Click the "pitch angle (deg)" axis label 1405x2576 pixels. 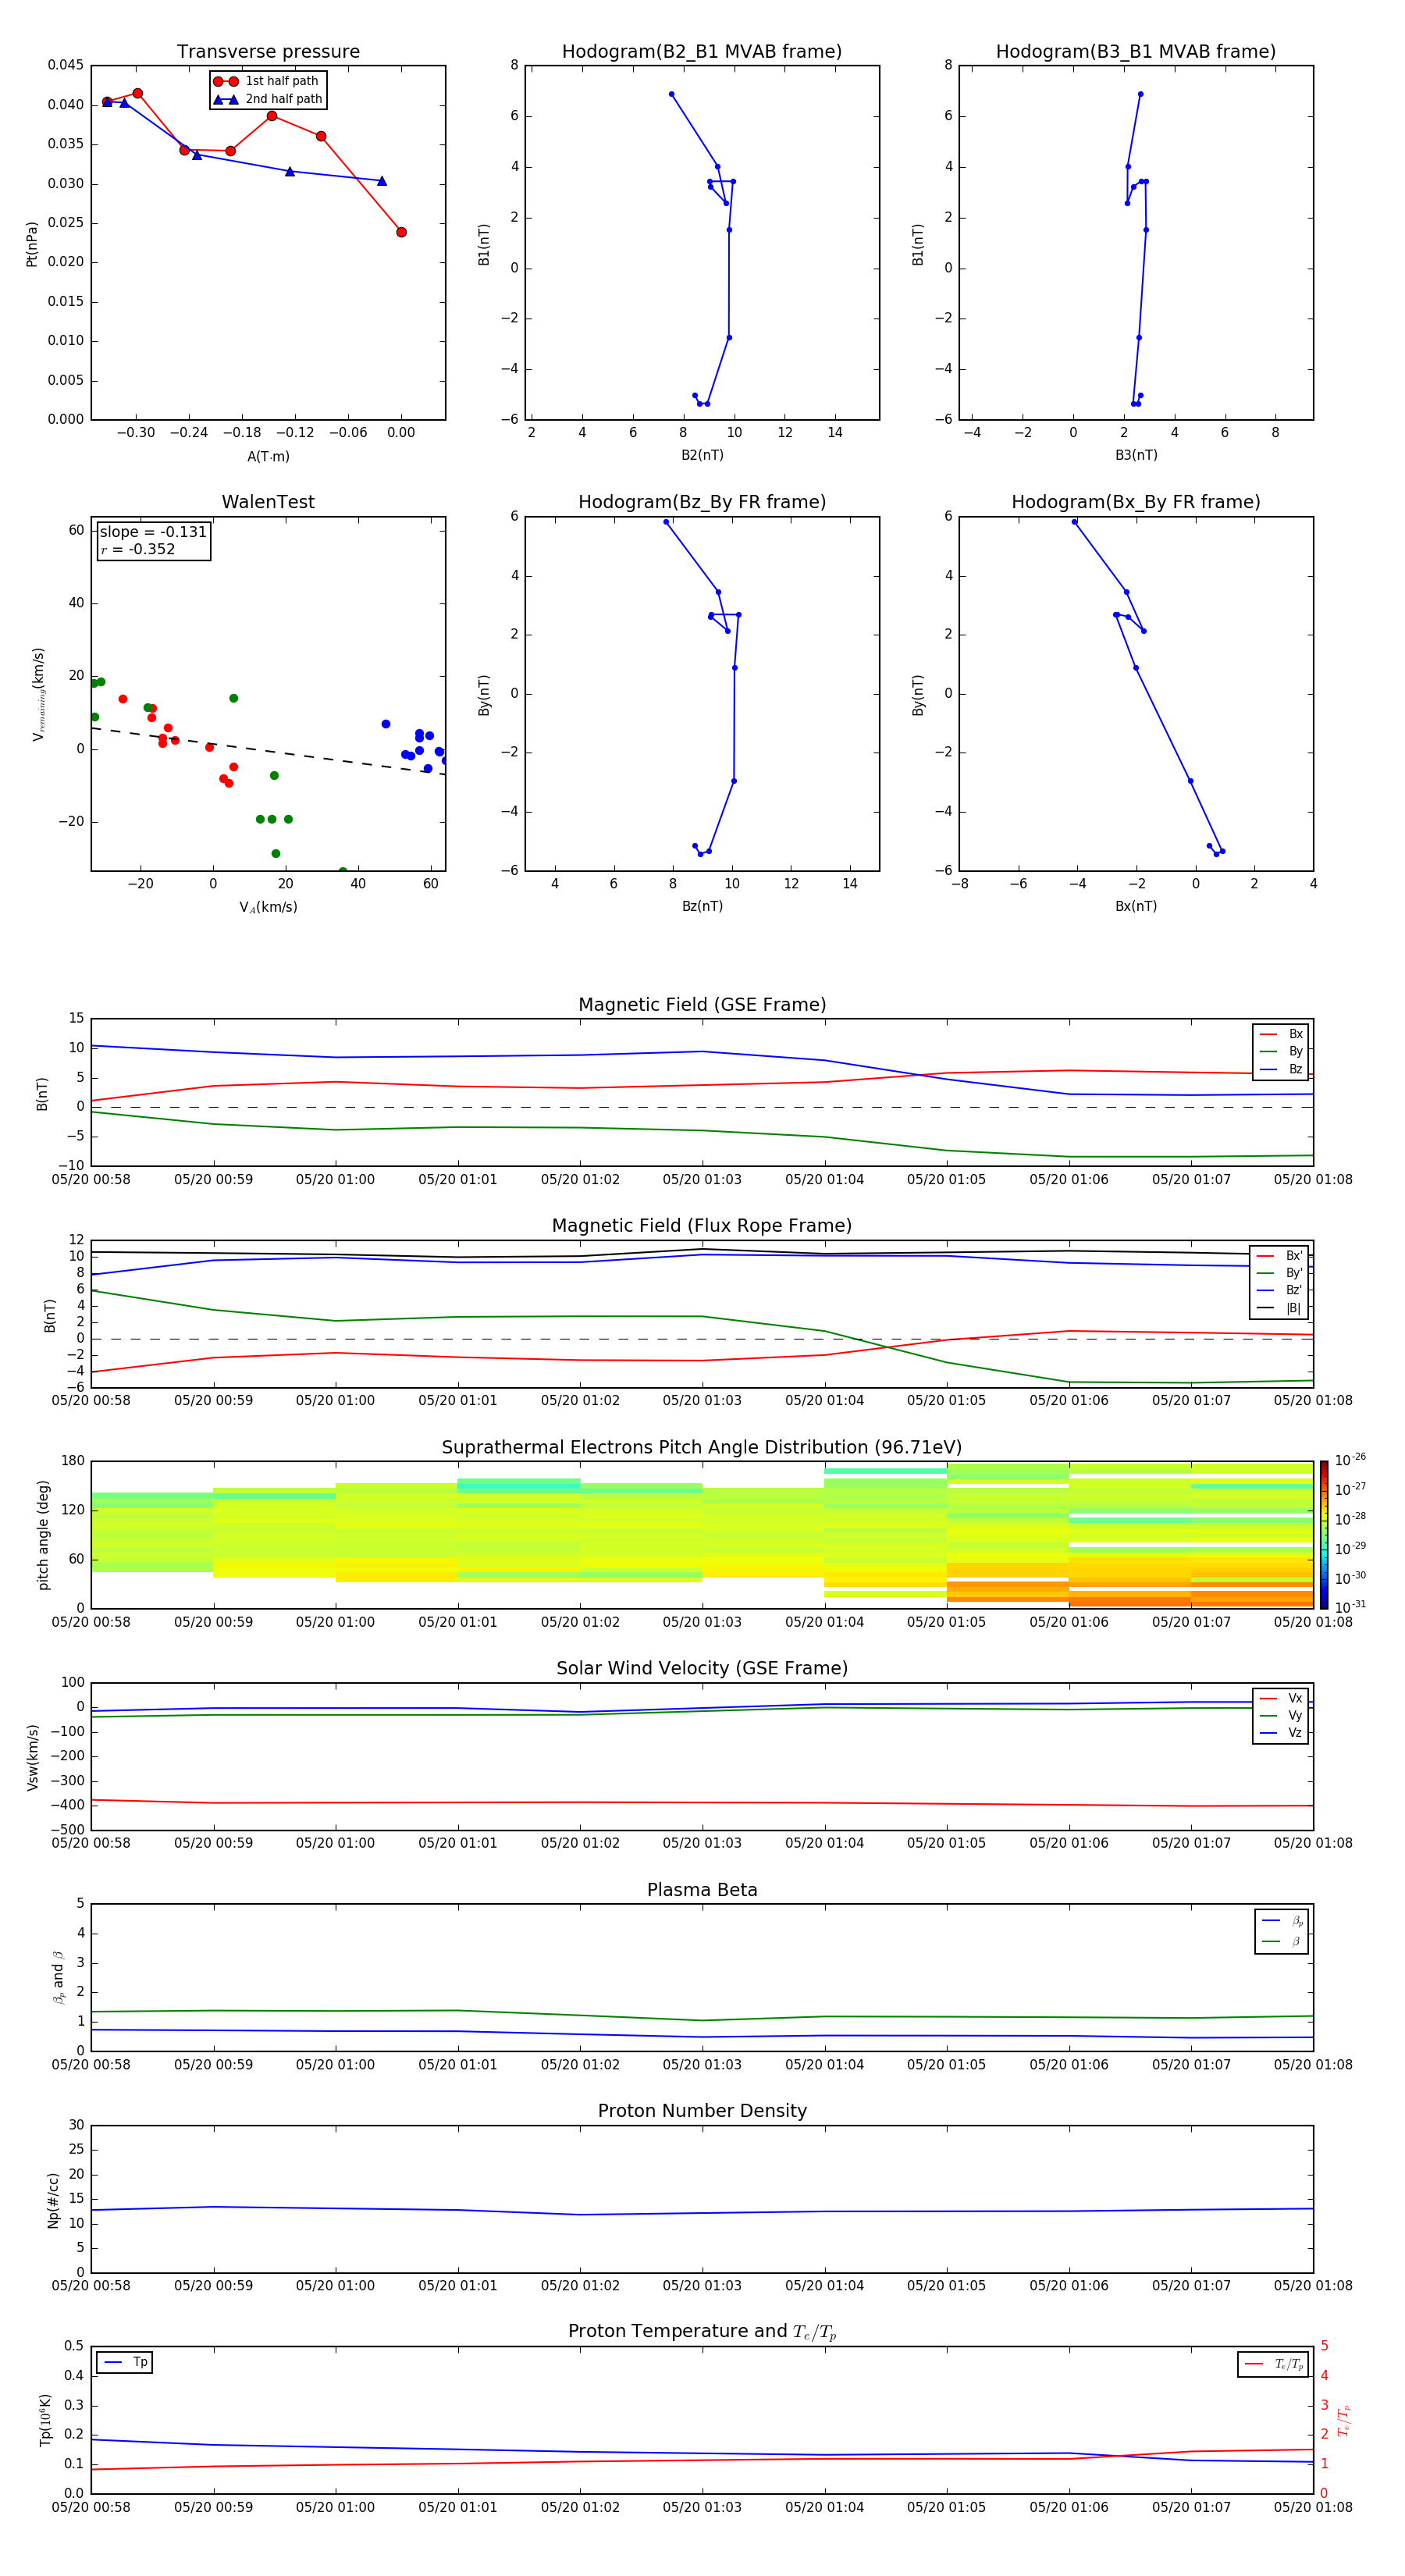tap(43, 1535)
